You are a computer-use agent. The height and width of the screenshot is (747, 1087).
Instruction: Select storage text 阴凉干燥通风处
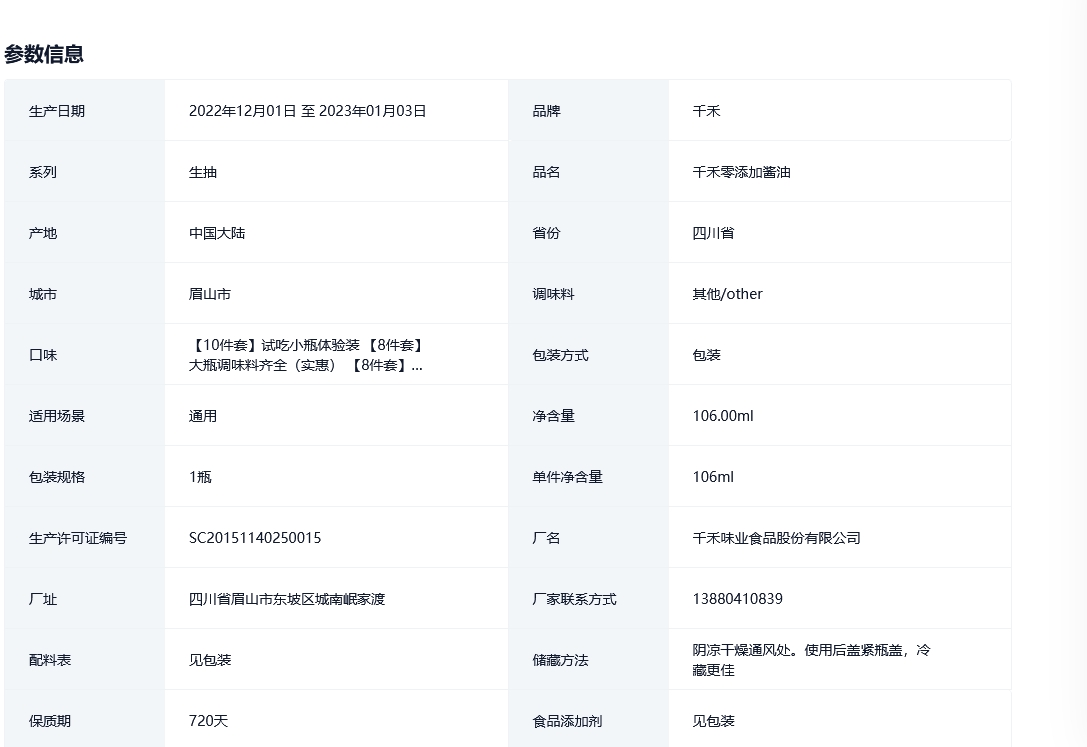741,650
